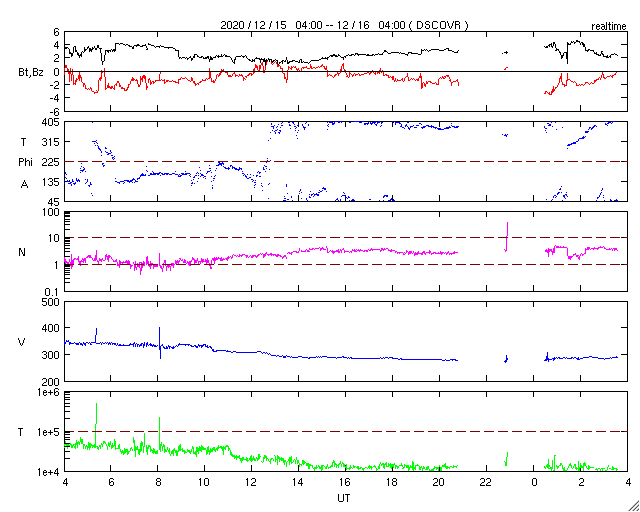Screen dimensions: 640x512
Task: Click the '22' hour tick on the UT axis
Action: pos(486,483)
